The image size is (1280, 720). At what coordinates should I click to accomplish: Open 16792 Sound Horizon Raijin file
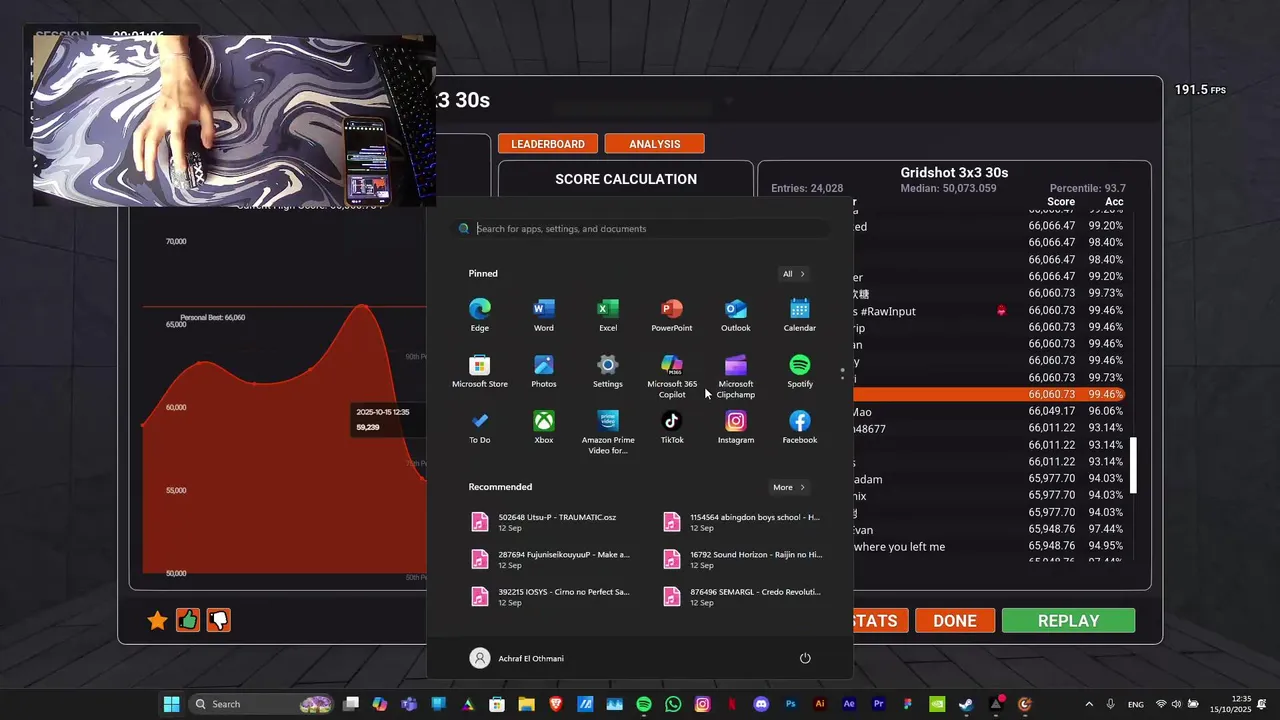[742, 560]
